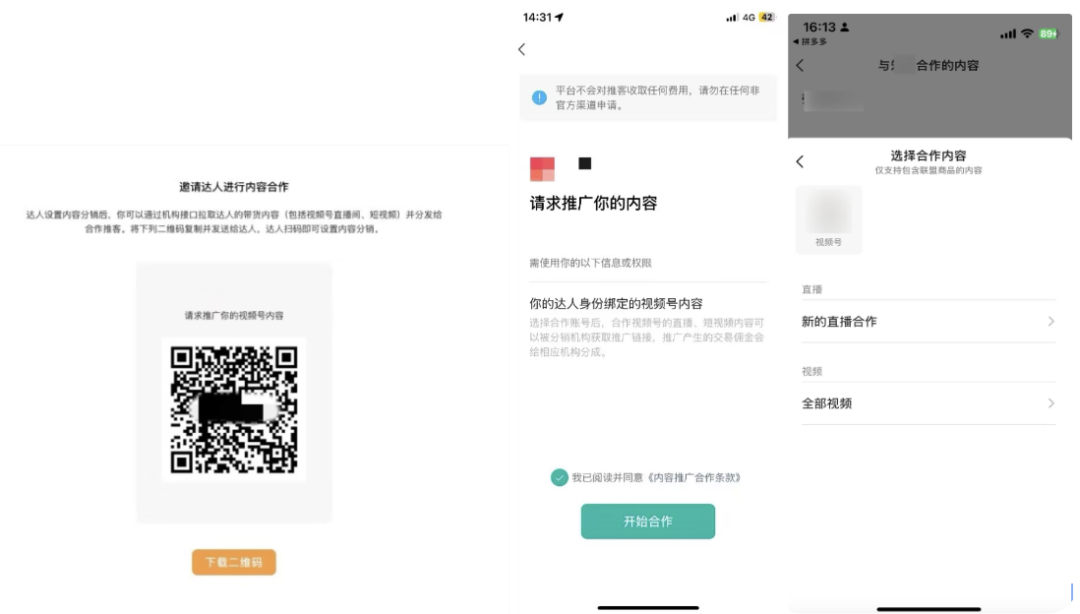Open the 全部视频 row
Viewport: 1080px width, 614px height.
click(928, 403)
